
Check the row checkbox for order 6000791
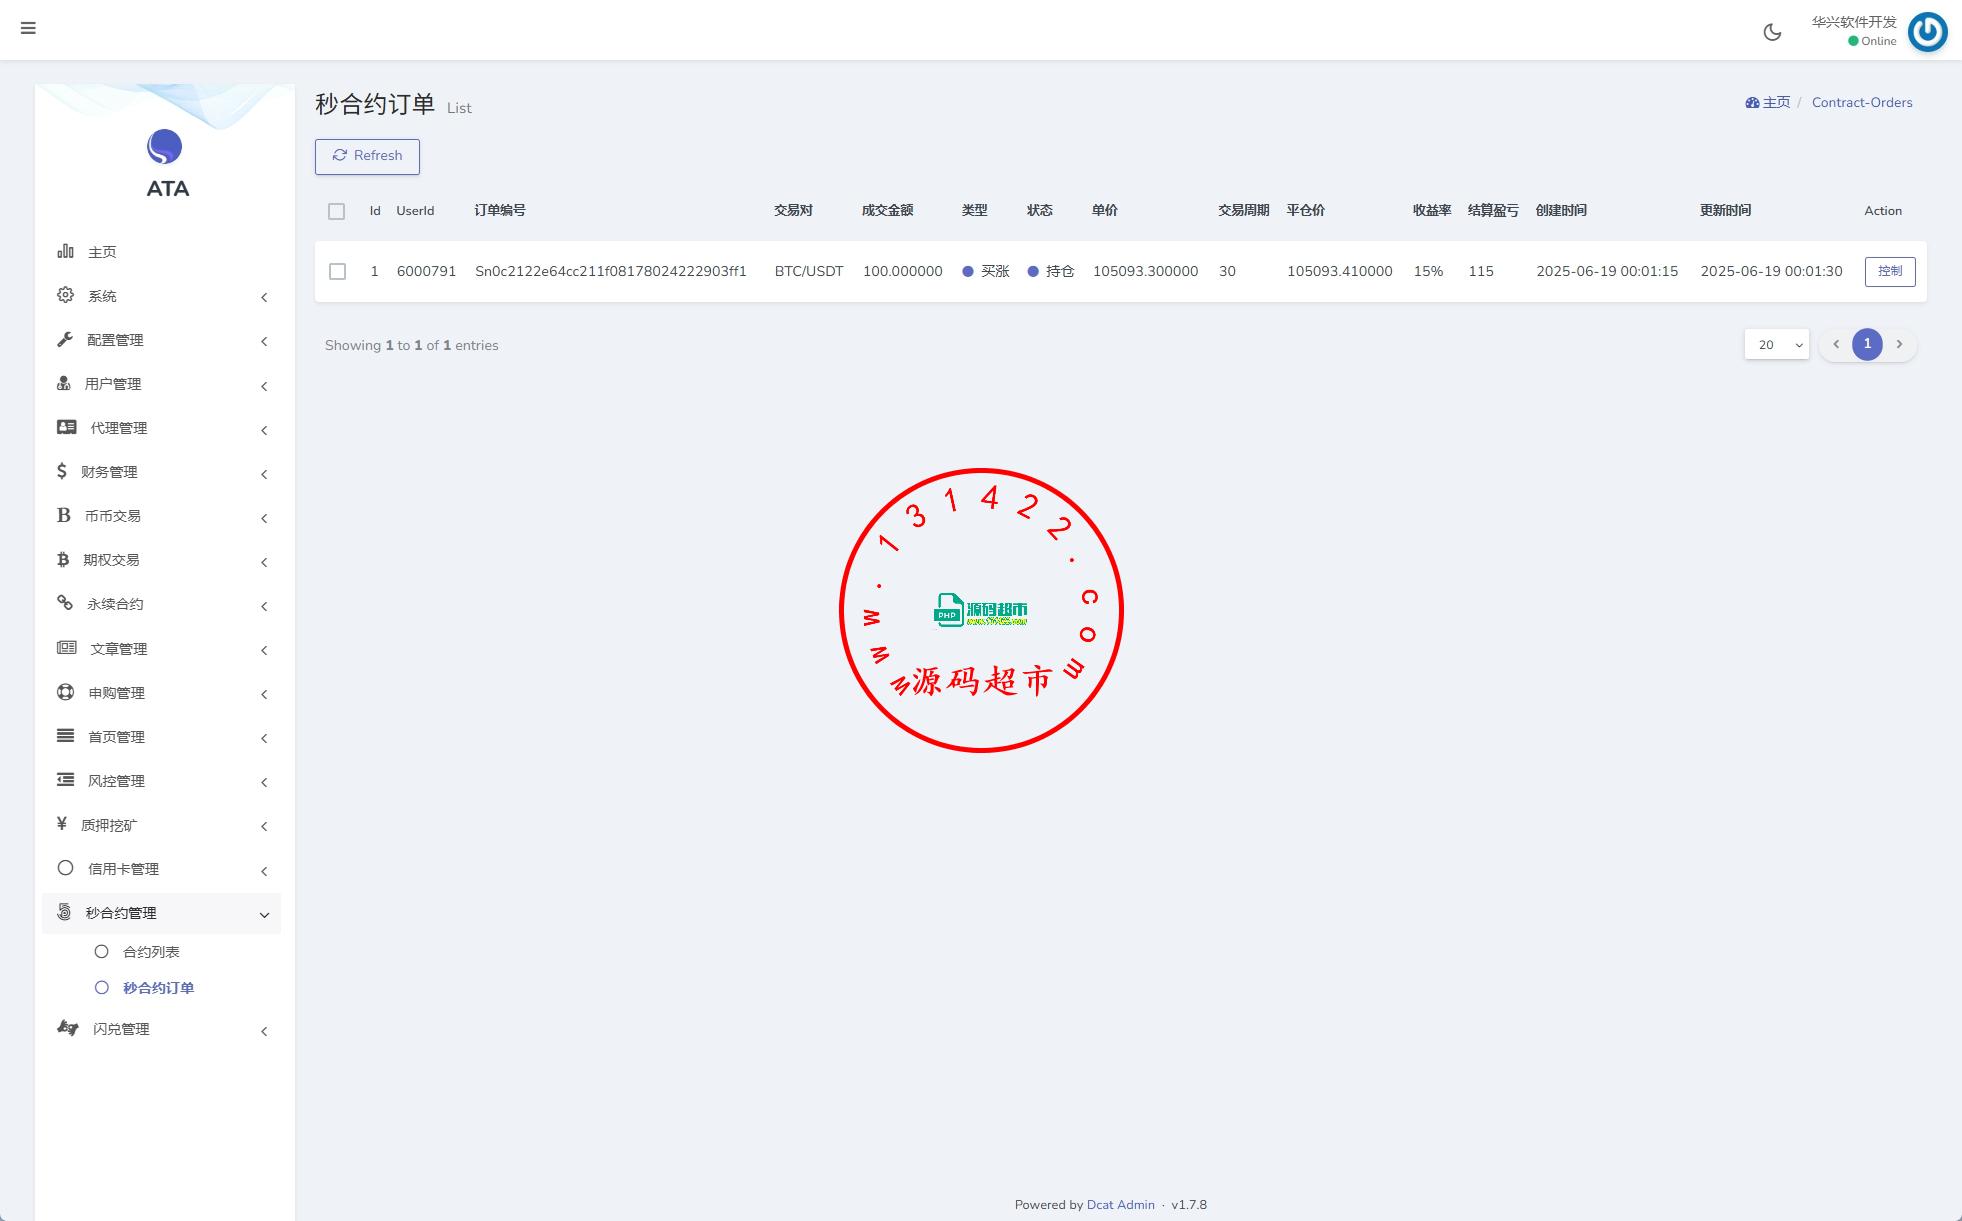[338, 272]
